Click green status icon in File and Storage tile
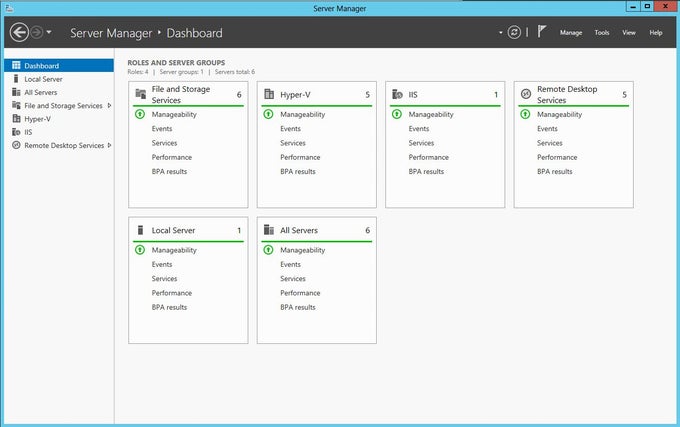 tap(140, 114)
